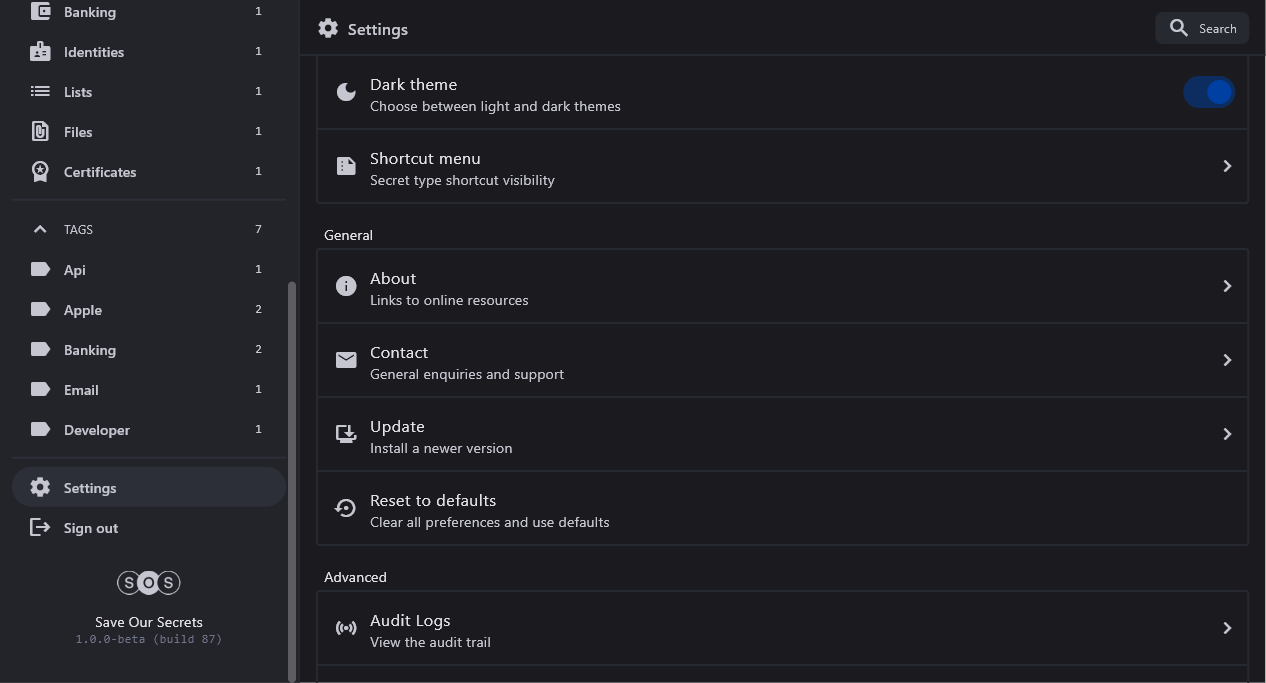Image resolution: width=1266 pixels, height=683 pixels.
Task: Click the Audit Logs broadcast icon
Action: (346, 628)
